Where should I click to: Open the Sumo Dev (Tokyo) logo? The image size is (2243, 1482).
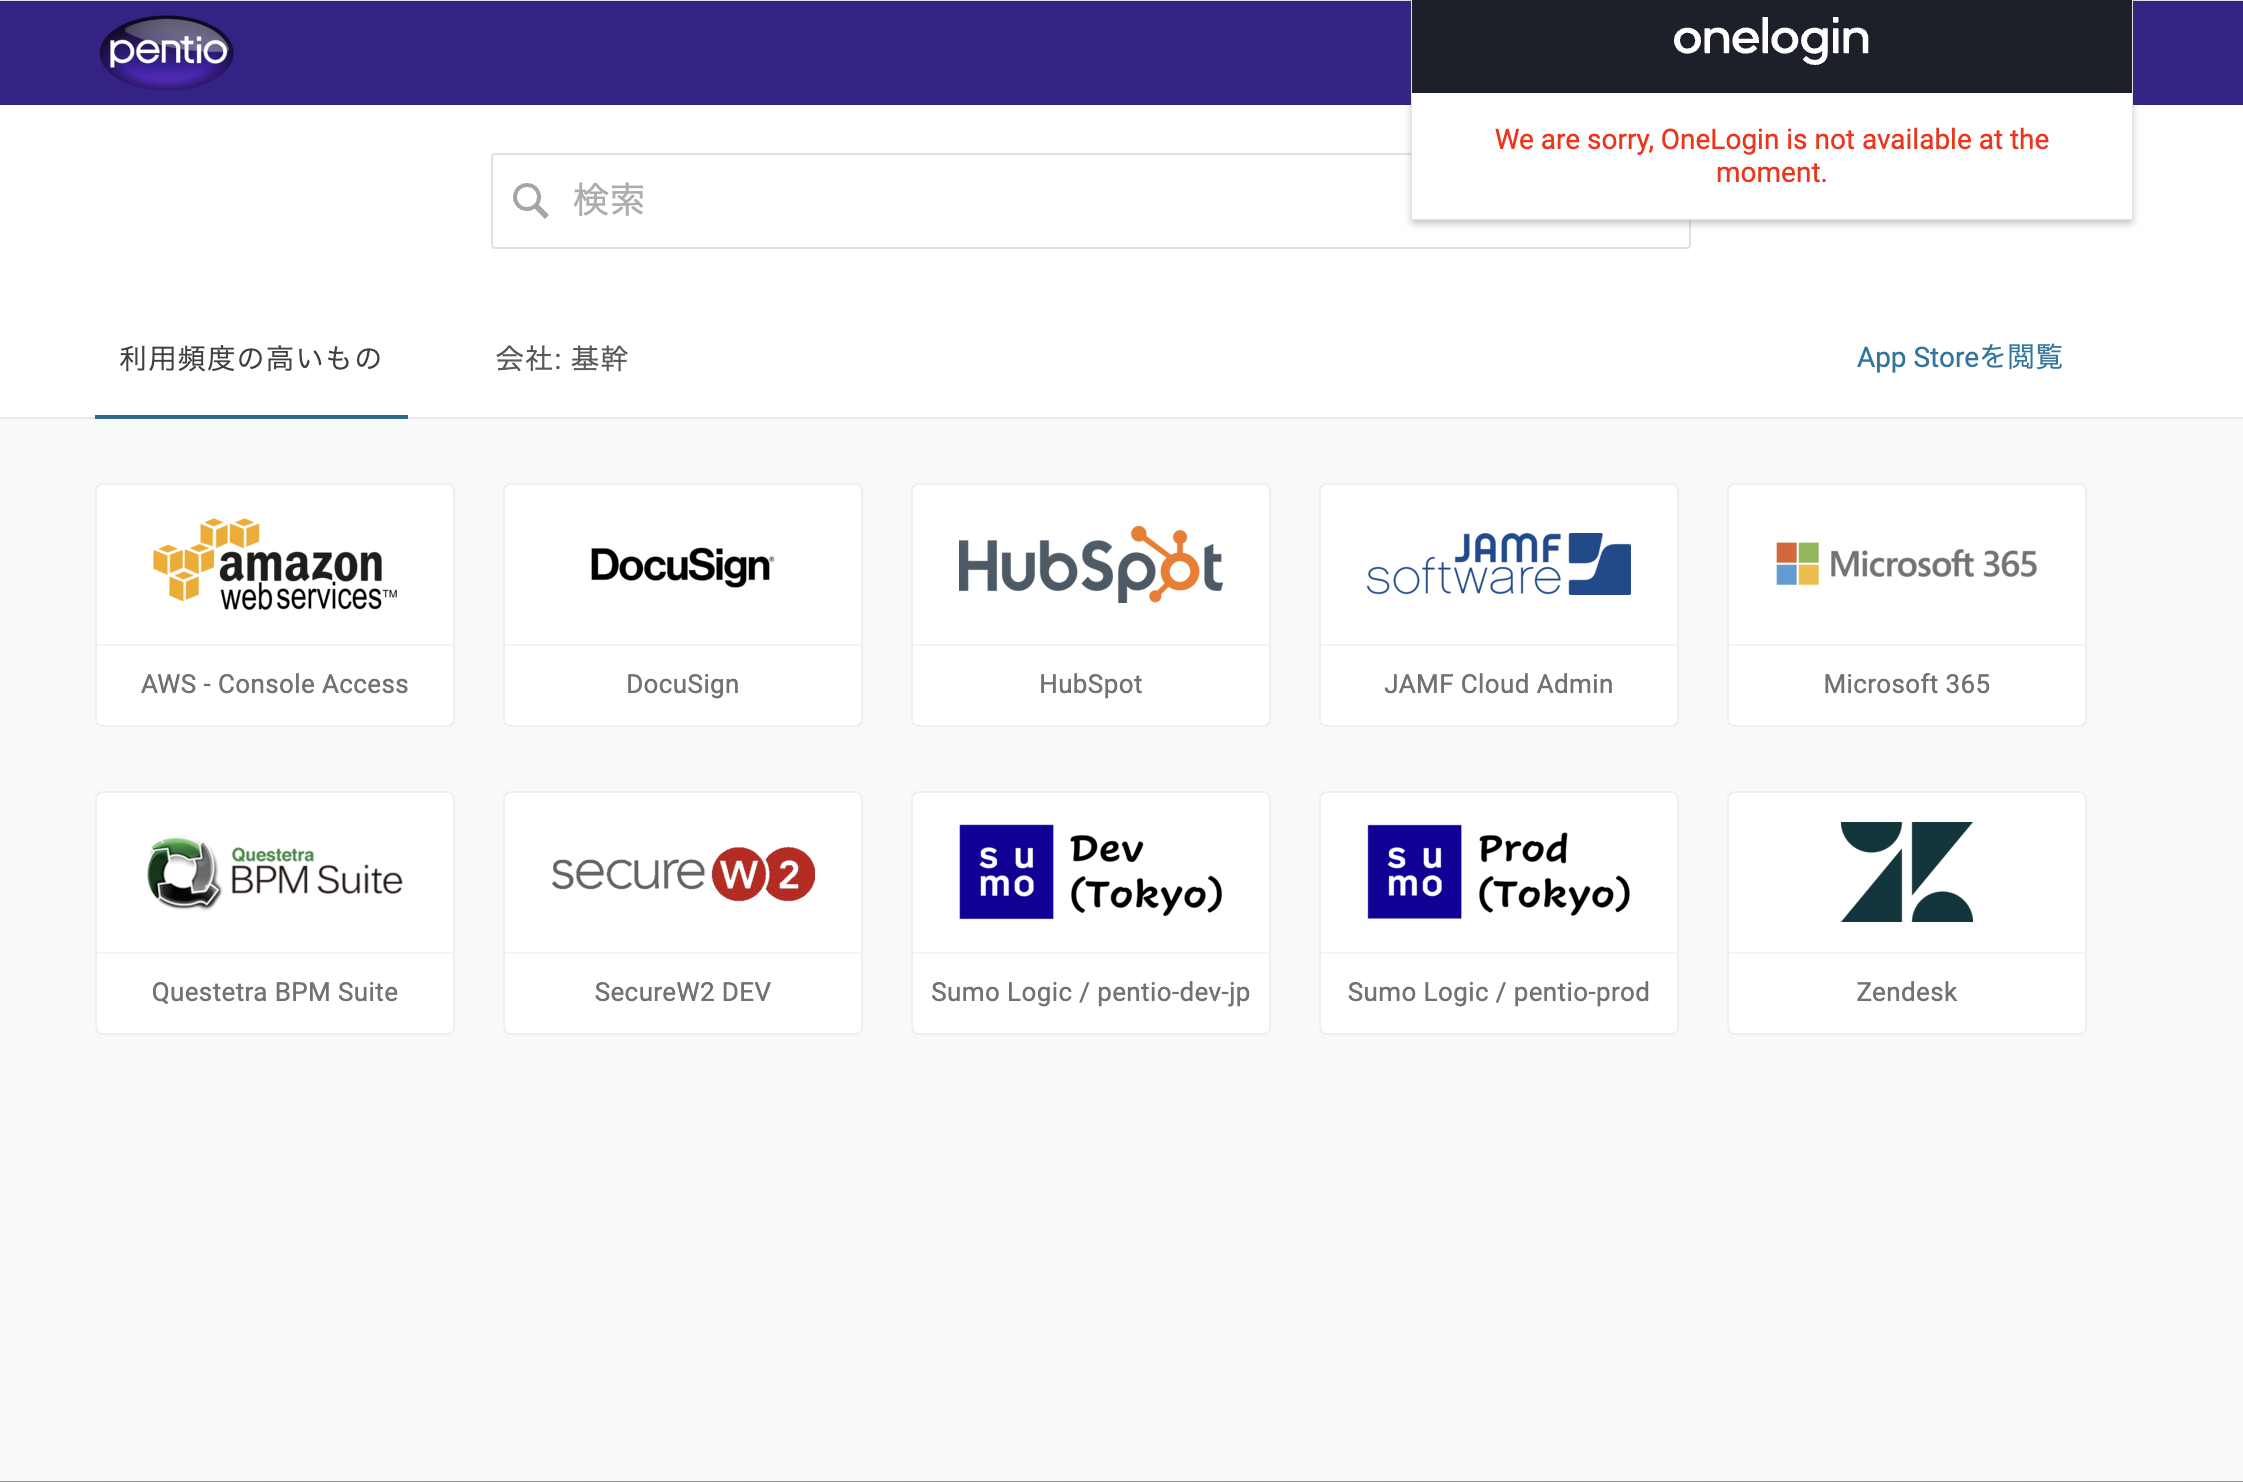pos(1090,872)
